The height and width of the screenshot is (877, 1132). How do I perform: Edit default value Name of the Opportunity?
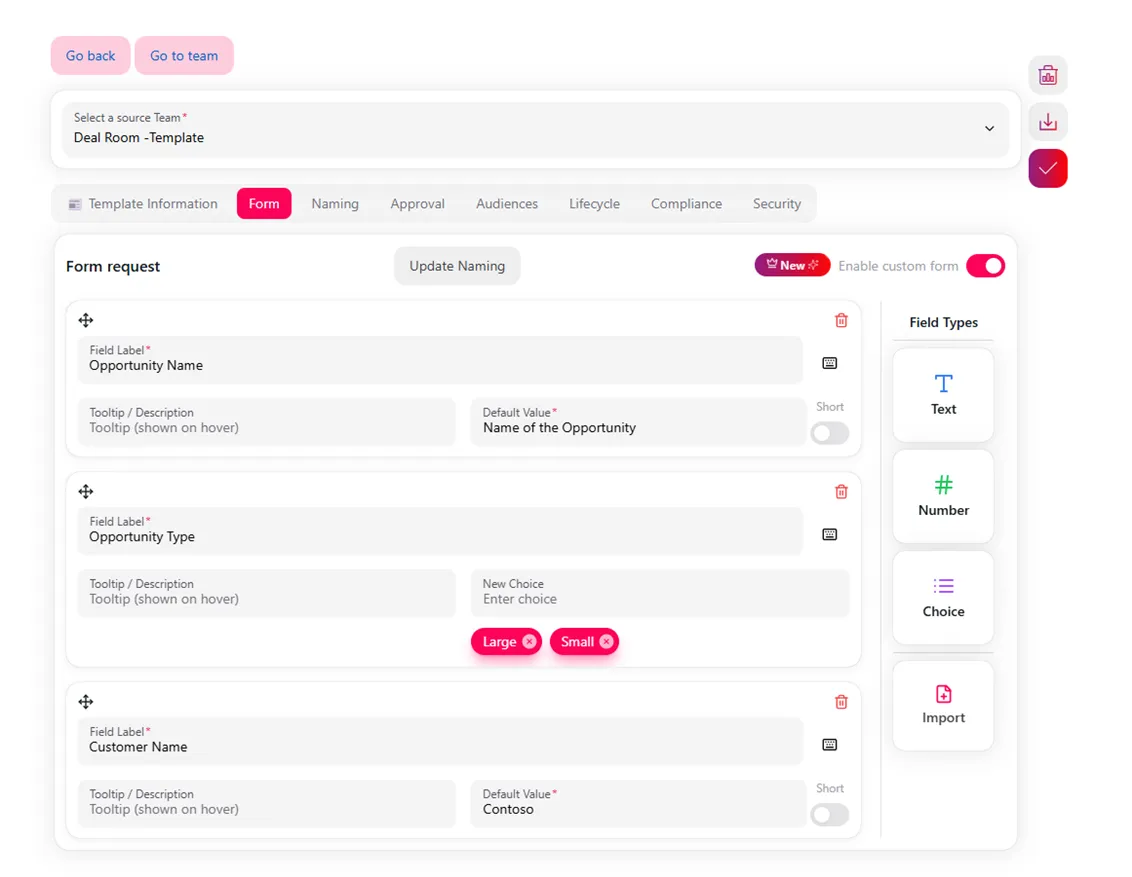pos(638,422)
